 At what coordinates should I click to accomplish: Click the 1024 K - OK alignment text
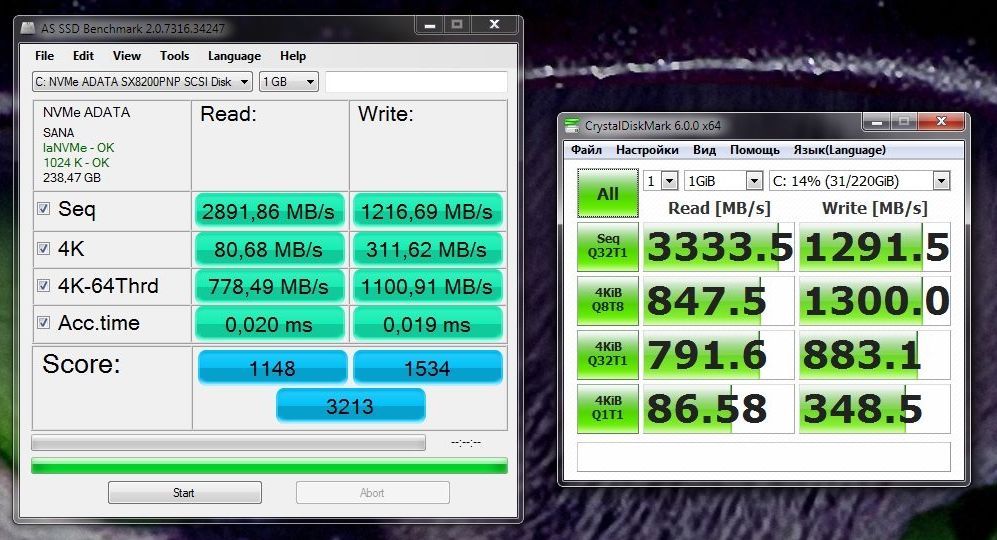click(x=76, y=162)
